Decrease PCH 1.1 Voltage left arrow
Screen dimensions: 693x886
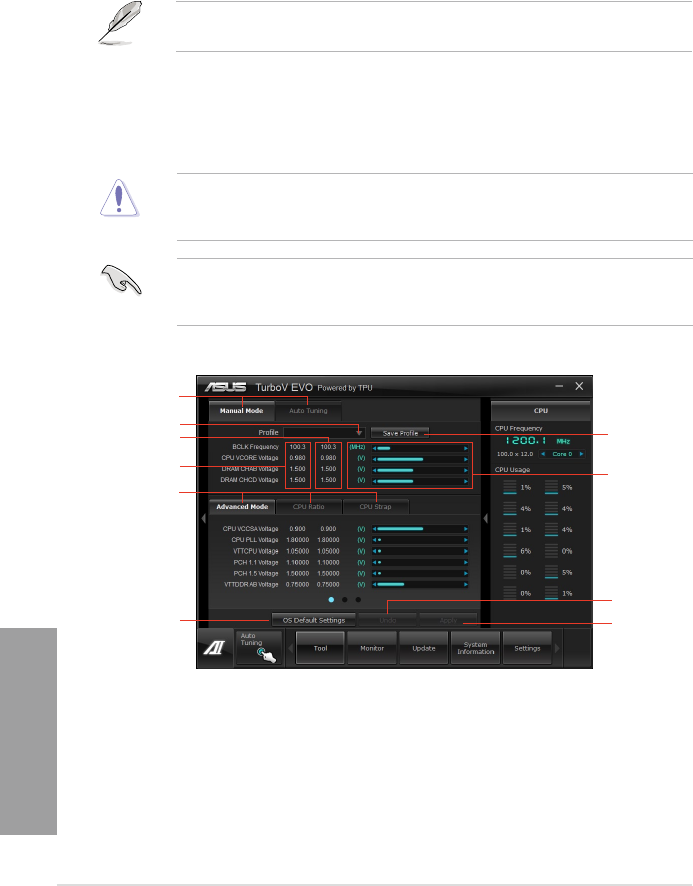tap(374, 562)
